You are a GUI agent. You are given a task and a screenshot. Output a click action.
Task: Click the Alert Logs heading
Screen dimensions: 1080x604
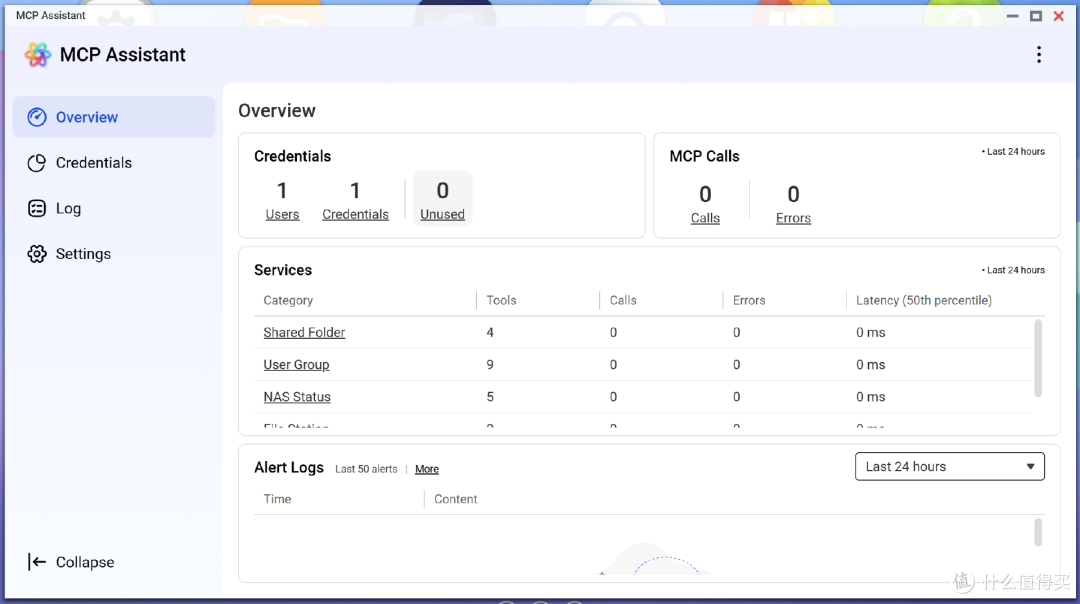(289, 468)
